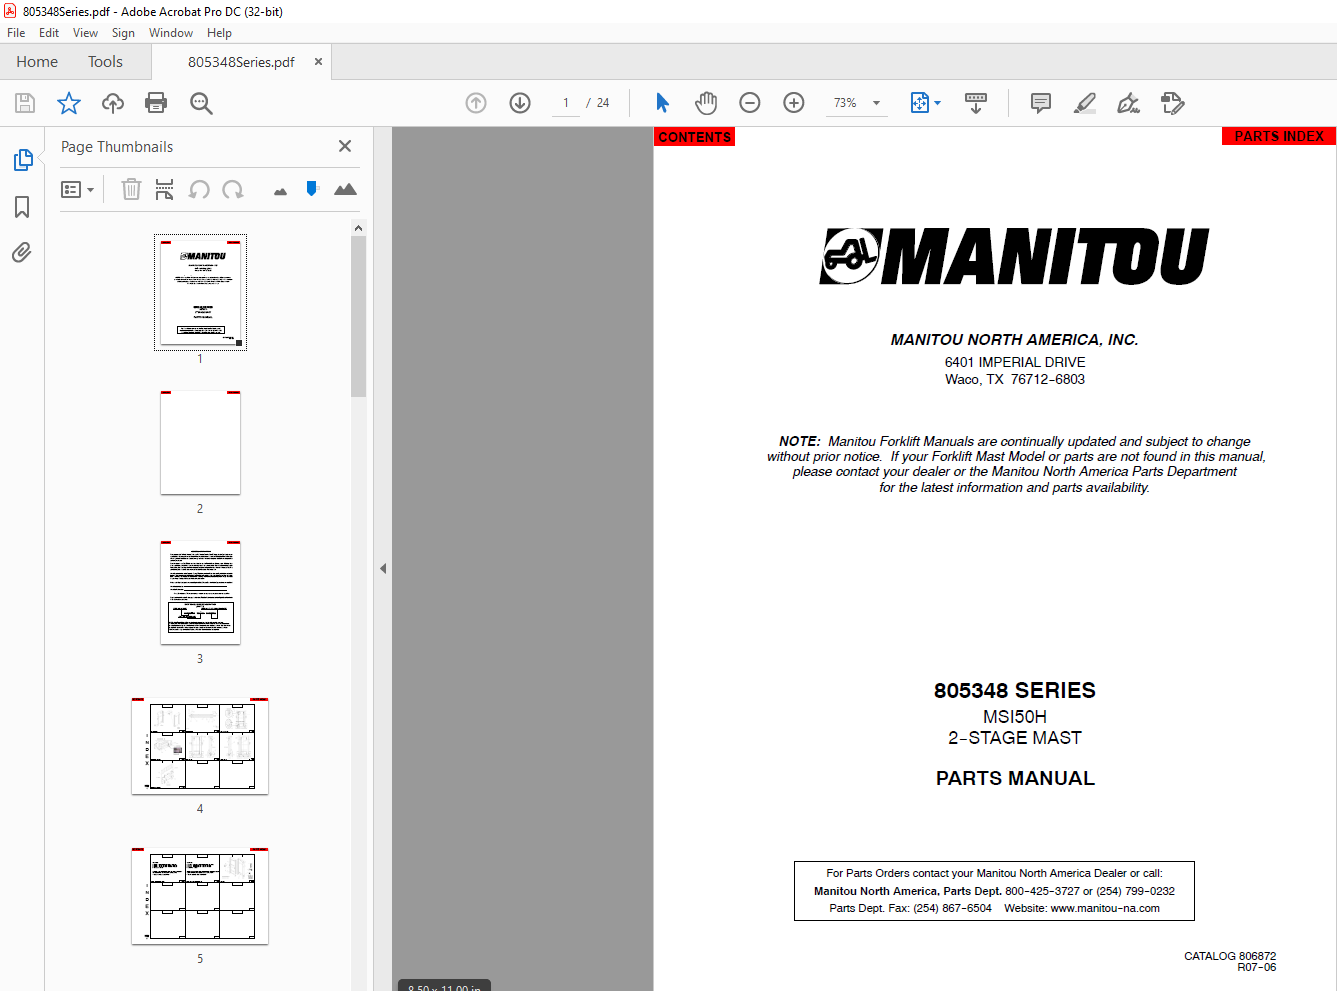Activate the Hand pan tool

coord(706,103)
